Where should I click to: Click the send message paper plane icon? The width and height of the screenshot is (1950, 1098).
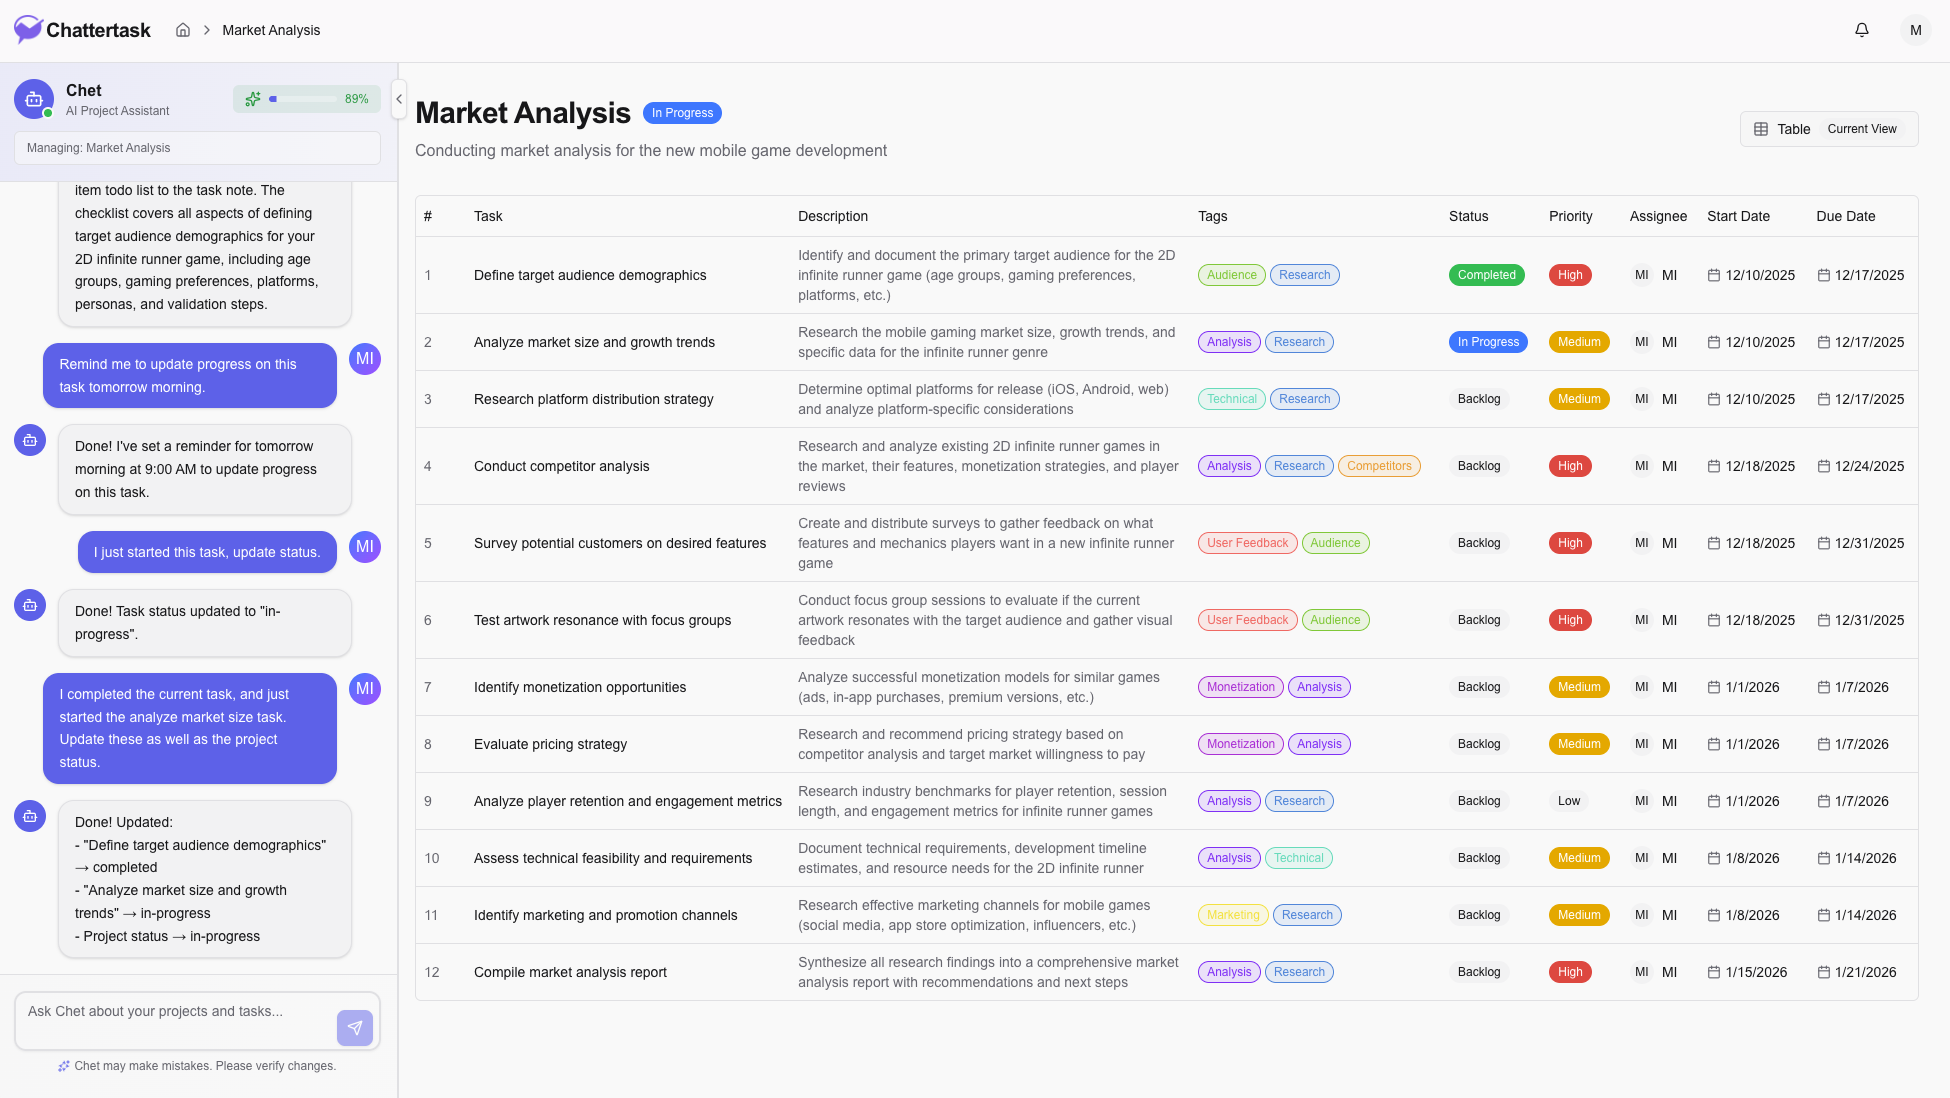355,1028
